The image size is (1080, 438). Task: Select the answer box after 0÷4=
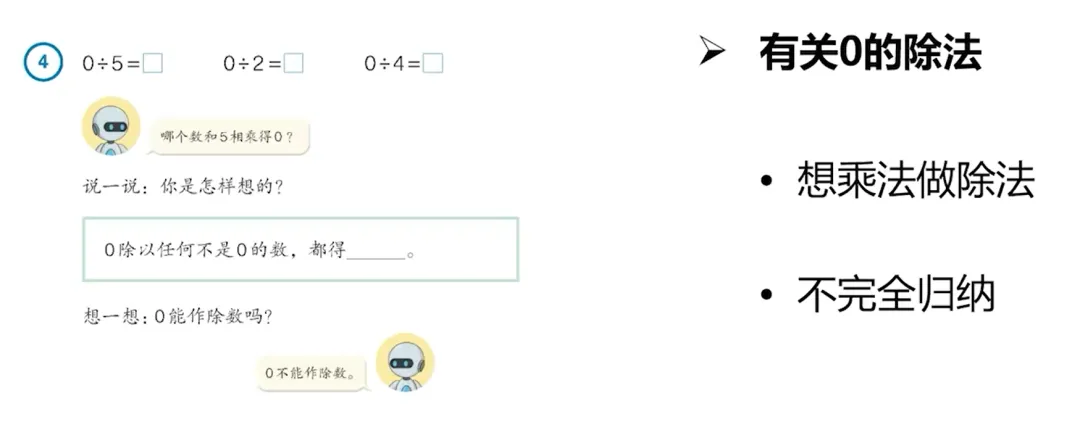pyautogui.click(x=433, y=63)
